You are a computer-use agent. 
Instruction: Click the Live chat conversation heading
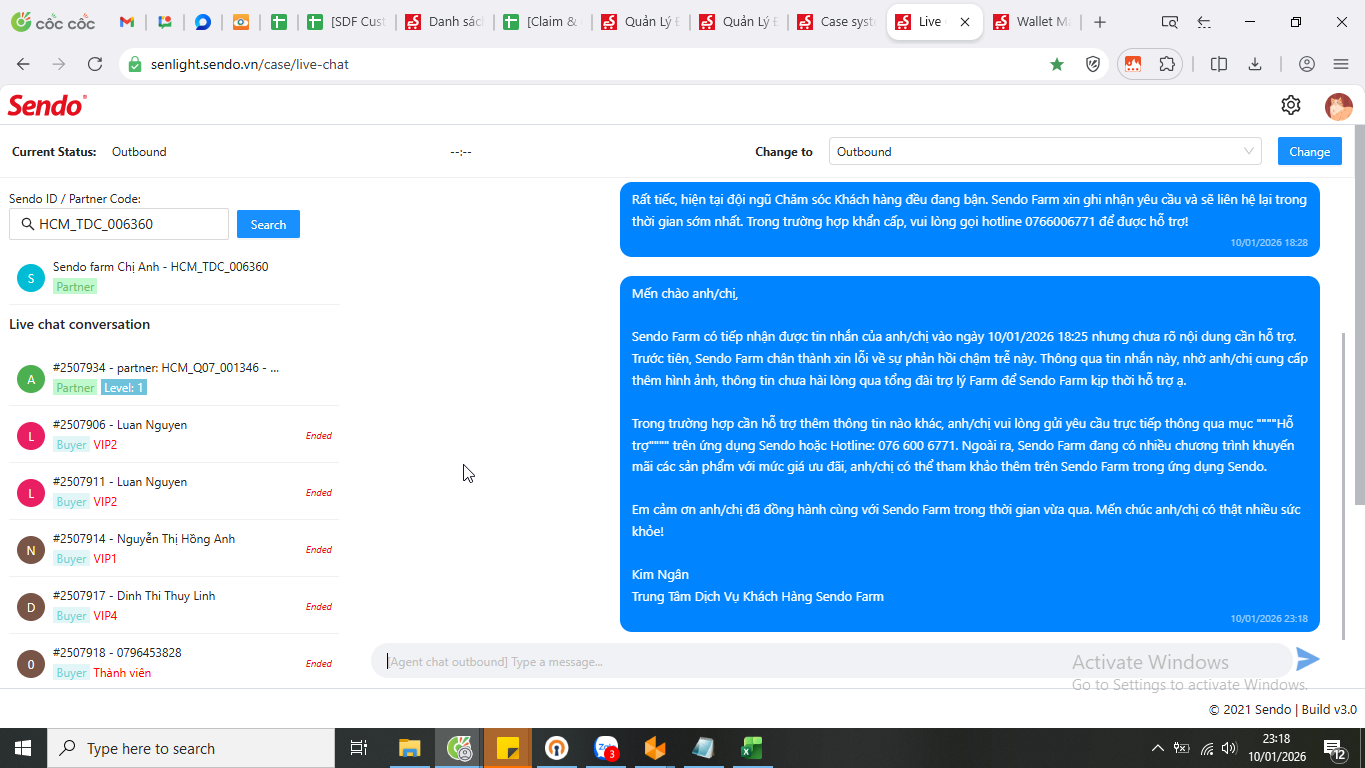tap(80, 324)
